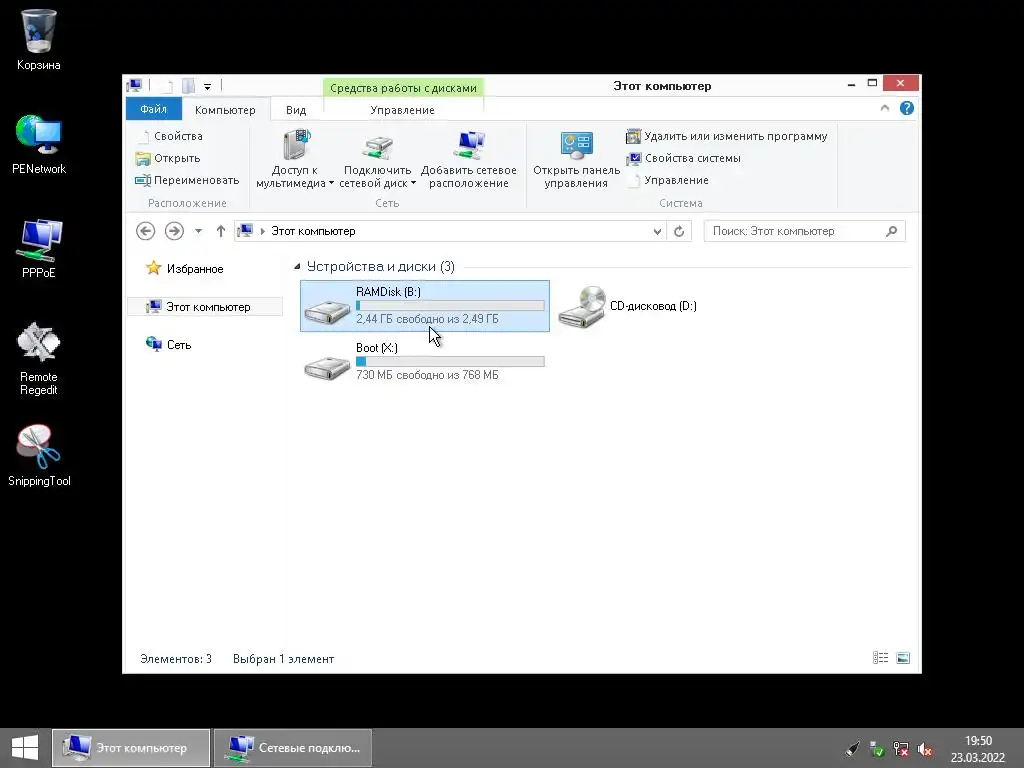Open the PPPoE desktop shortcut

tap(39, 249)
